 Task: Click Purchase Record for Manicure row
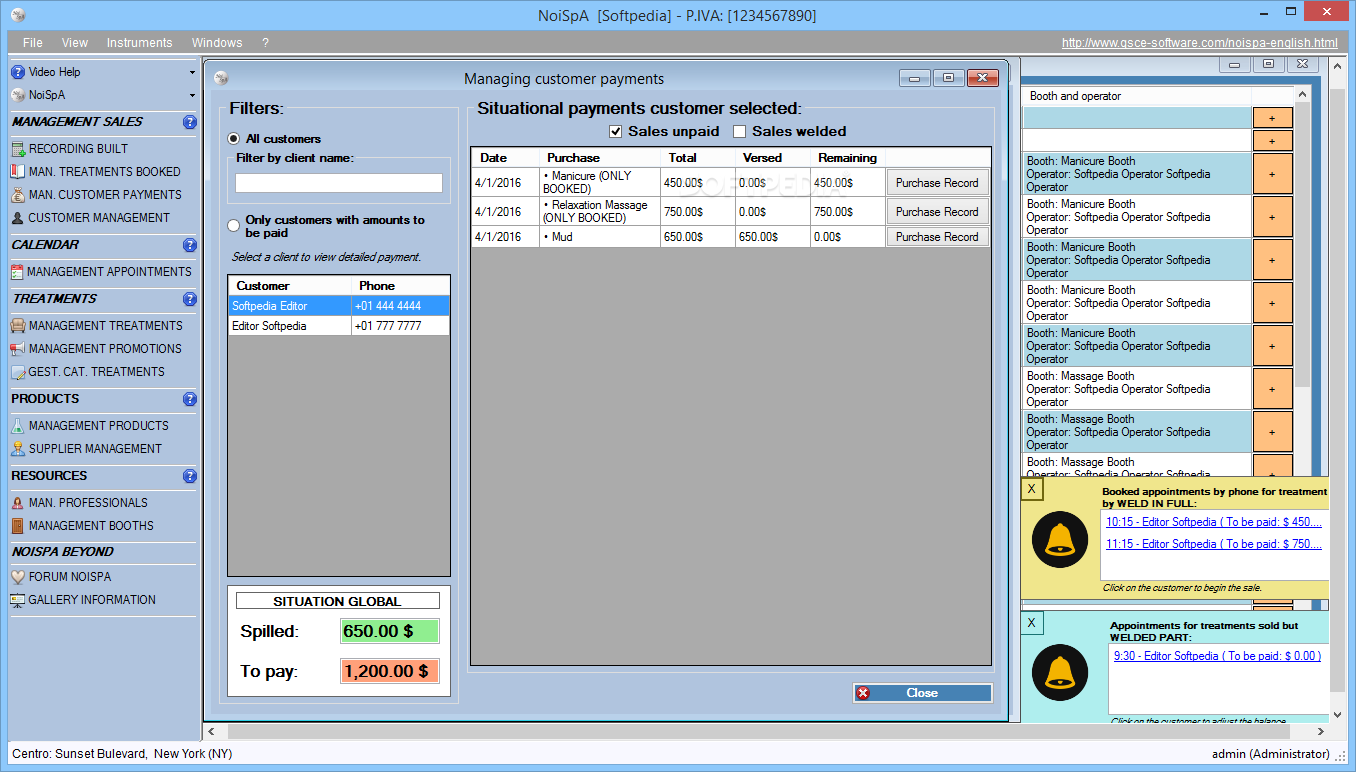(x=937, y=183)
